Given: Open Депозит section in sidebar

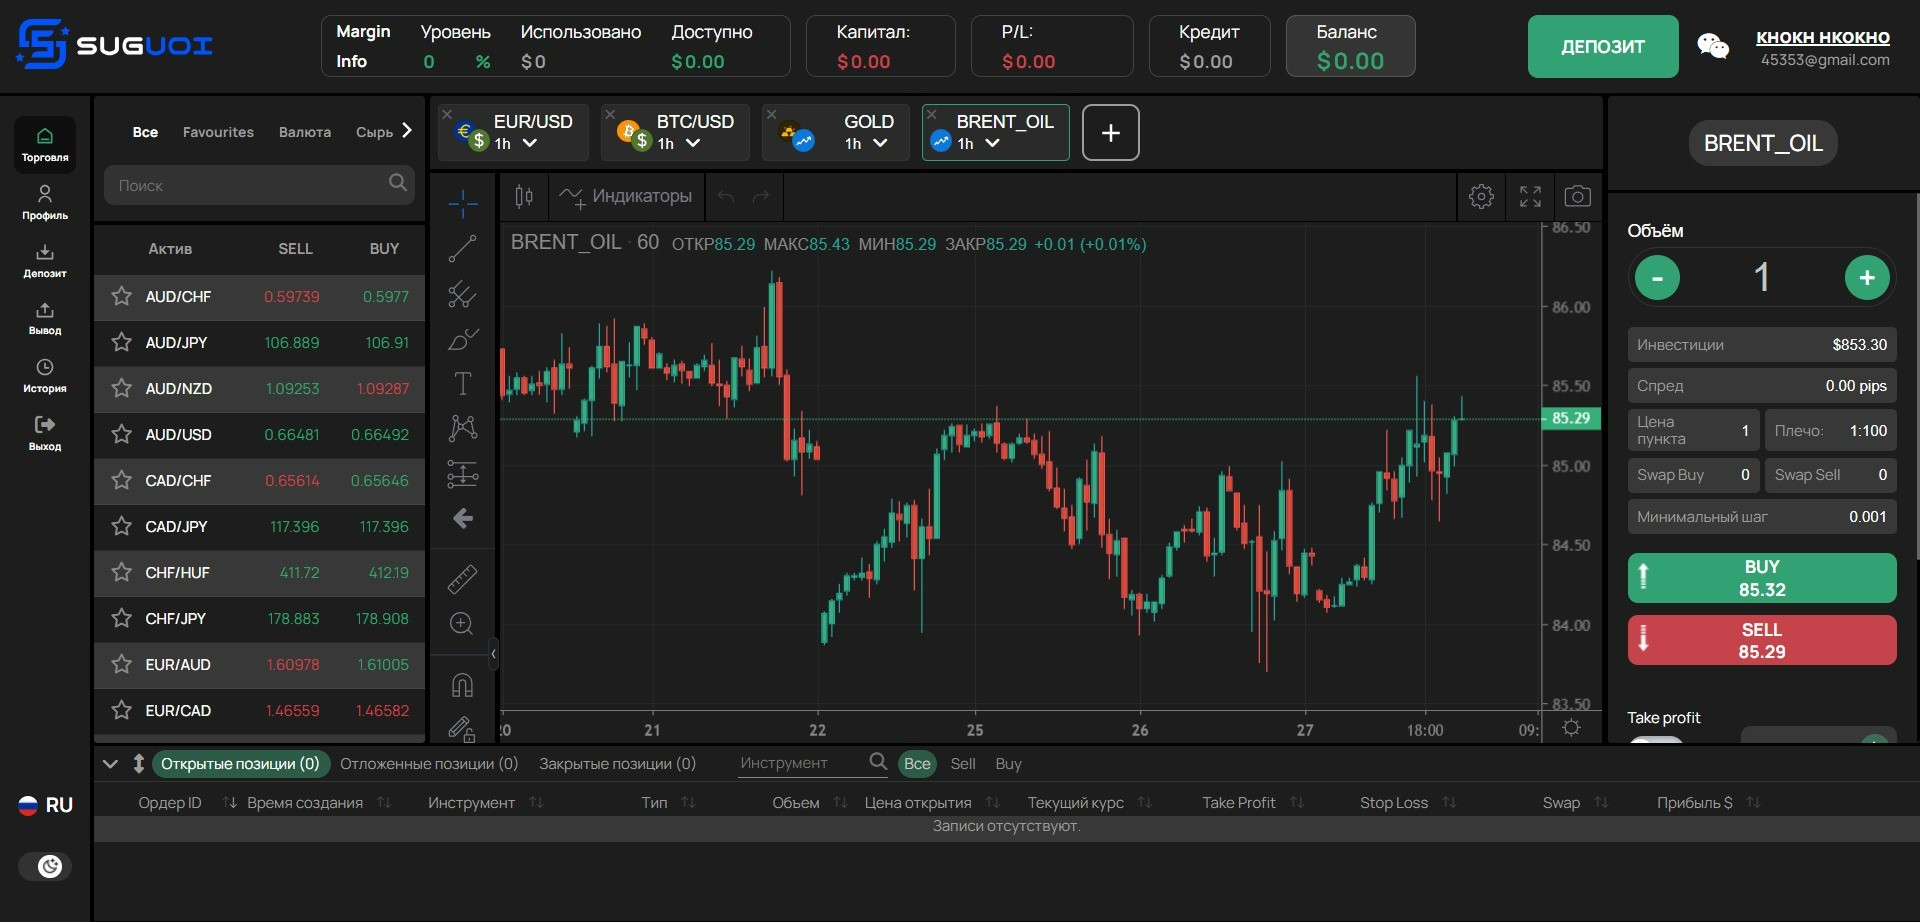Looking at the screenshot, I should click(x=45, y=260).
